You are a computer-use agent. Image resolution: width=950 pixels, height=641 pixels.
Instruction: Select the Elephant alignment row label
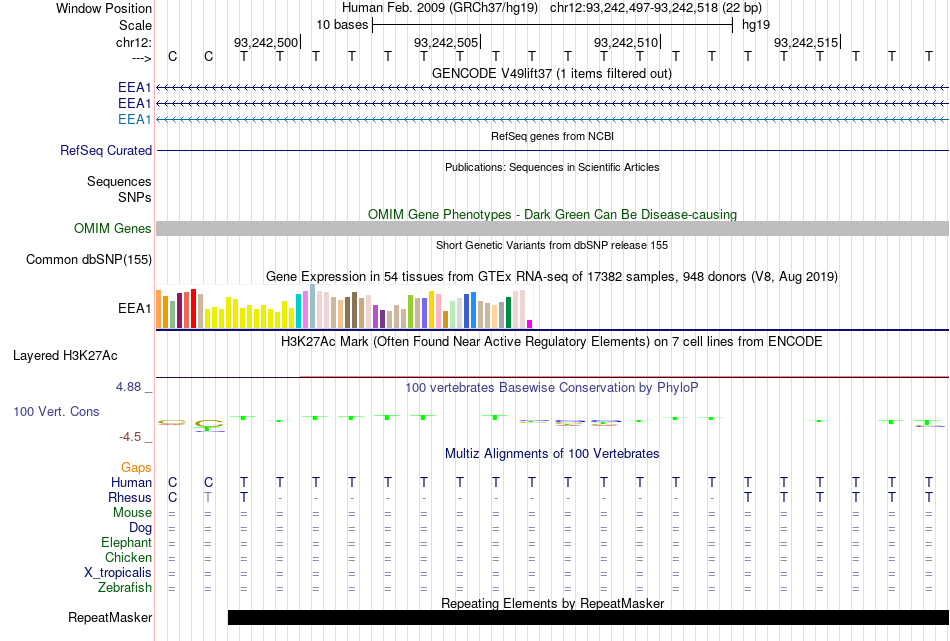point(126,542)
